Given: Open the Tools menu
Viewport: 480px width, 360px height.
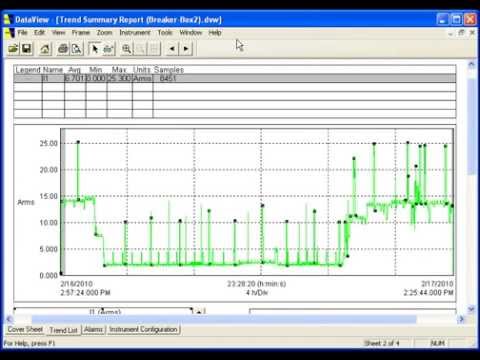Looking at the screenshot, I should click(x=165, y=33).
